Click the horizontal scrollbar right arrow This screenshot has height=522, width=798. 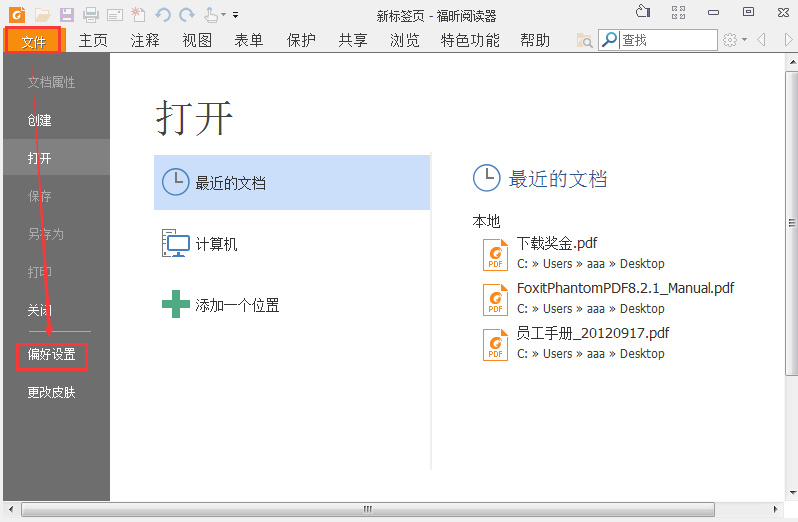click(x=776, y=509)
